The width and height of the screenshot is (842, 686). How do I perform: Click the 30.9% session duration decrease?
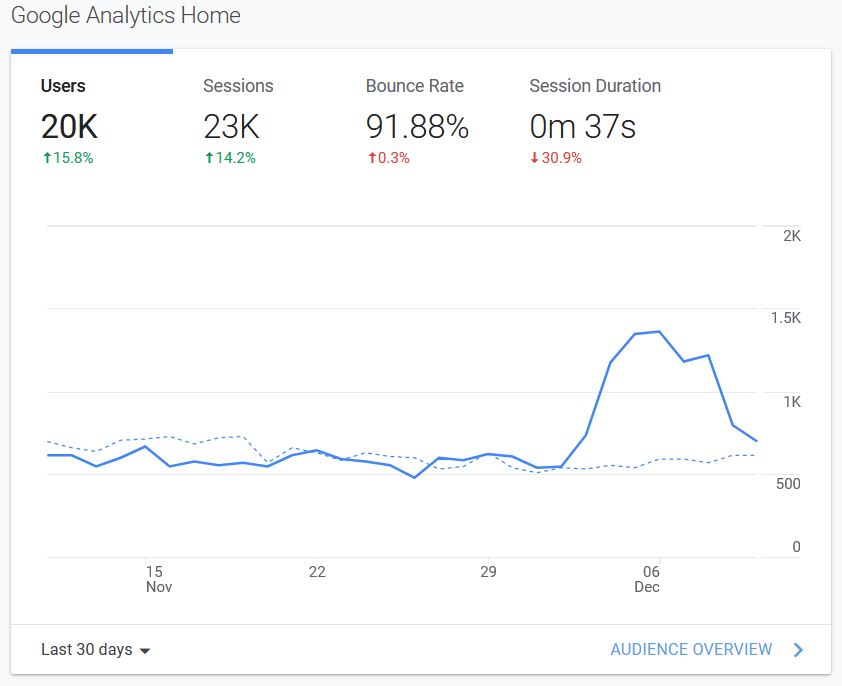(556, 158)
